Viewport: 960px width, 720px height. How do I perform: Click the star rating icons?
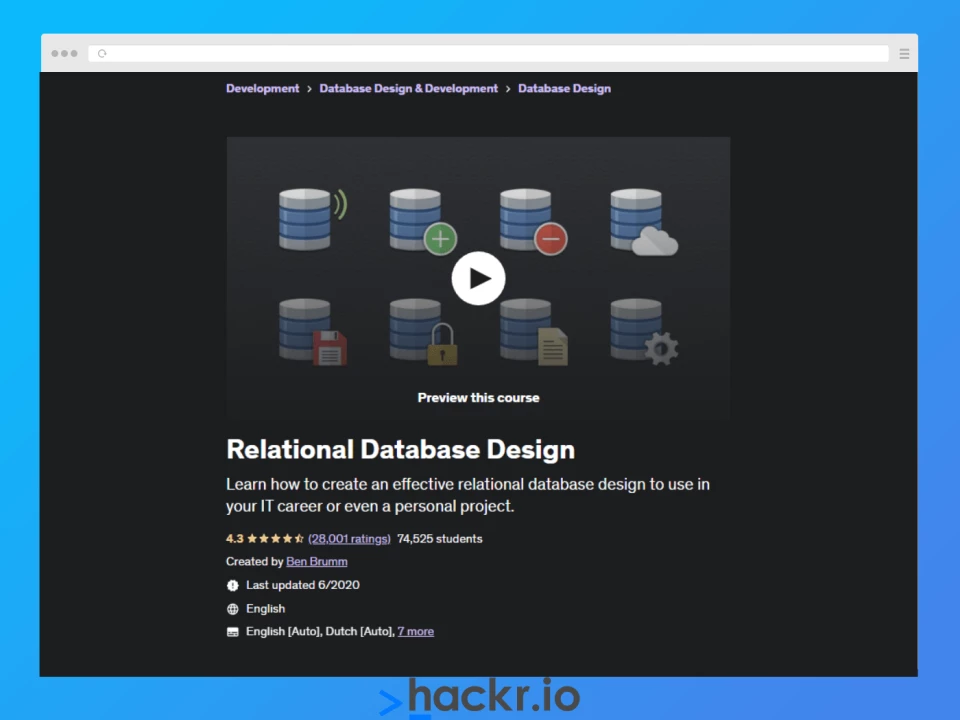click(276, 539)
